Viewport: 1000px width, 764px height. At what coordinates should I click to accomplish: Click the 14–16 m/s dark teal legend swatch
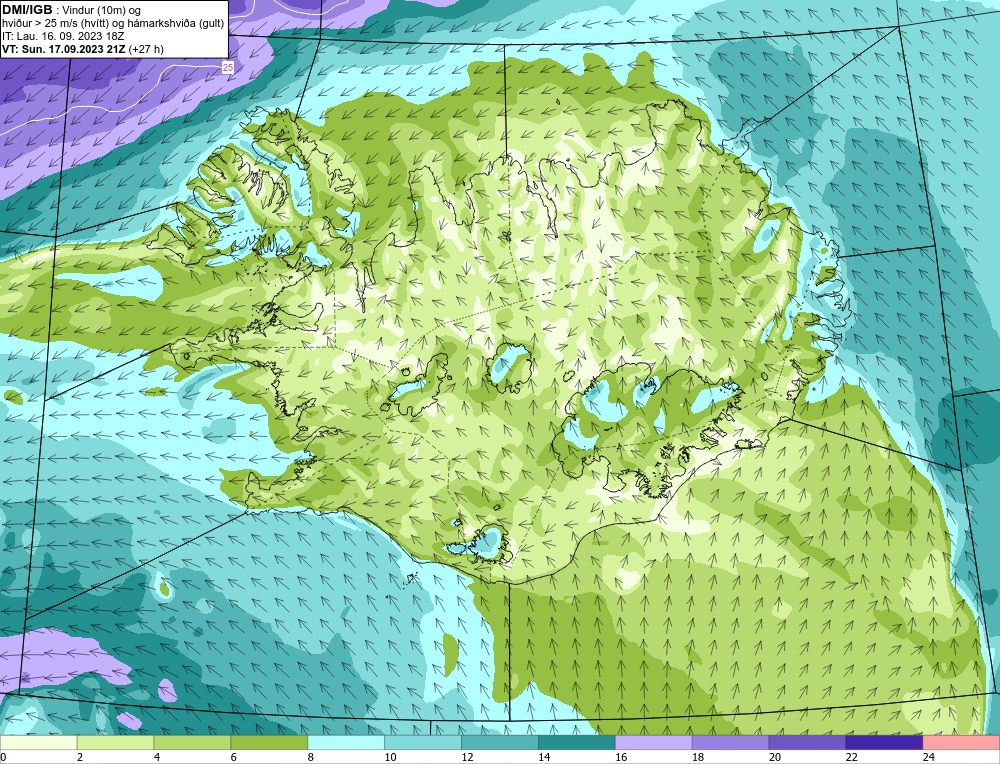[x=577, y=742]
